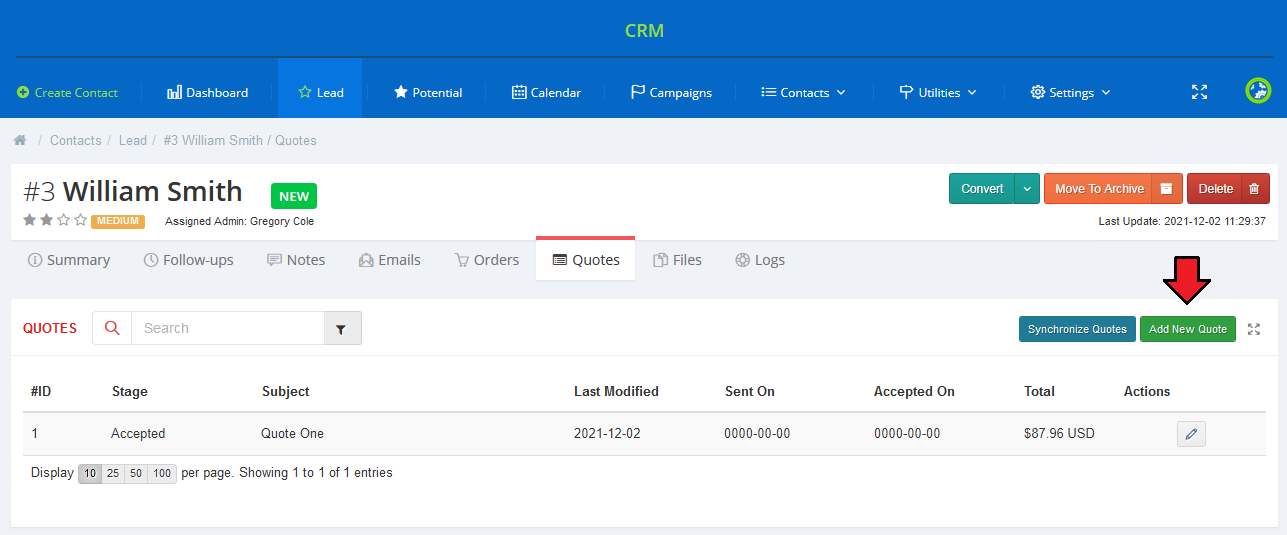Sort by the Stage column header

[130, 392]
